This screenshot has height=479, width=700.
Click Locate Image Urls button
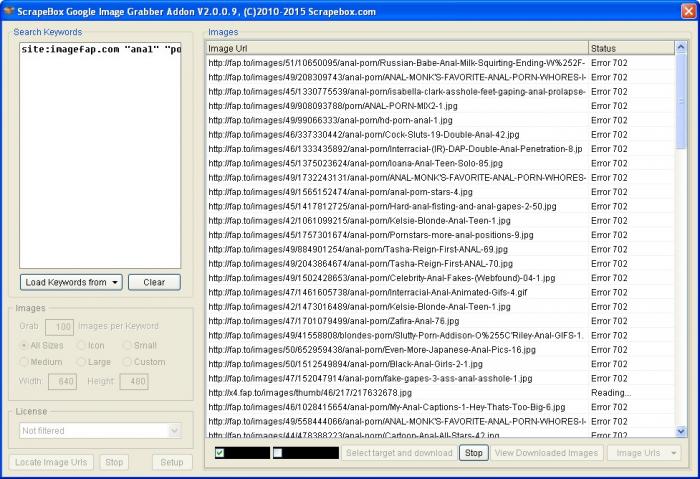pos(51,462)
